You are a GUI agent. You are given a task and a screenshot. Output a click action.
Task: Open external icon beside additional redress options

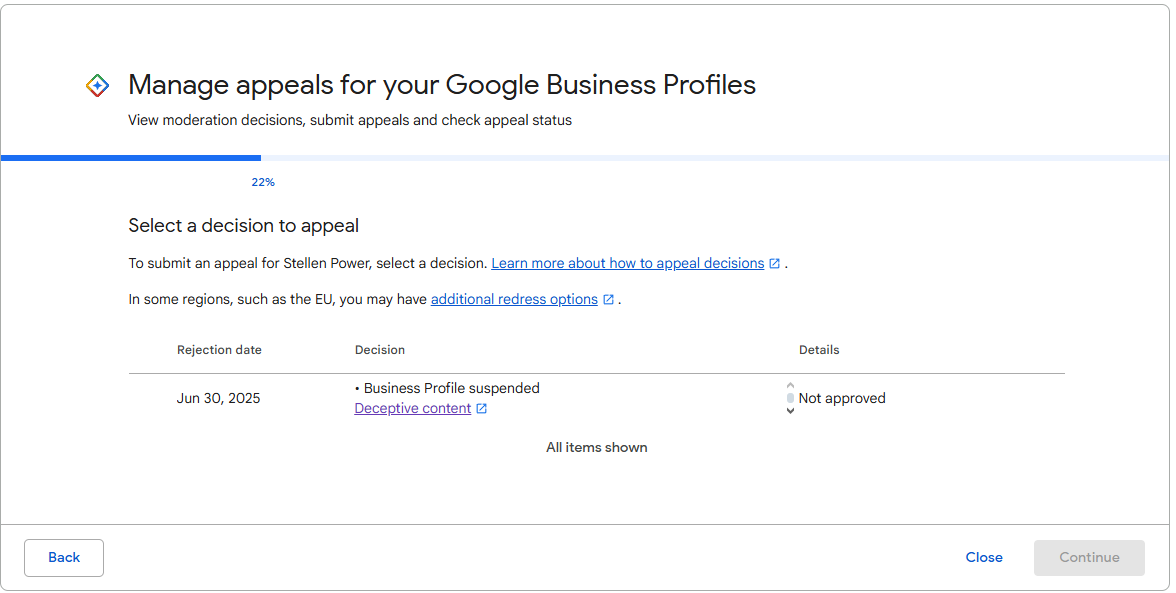click(x=608, y=299)
